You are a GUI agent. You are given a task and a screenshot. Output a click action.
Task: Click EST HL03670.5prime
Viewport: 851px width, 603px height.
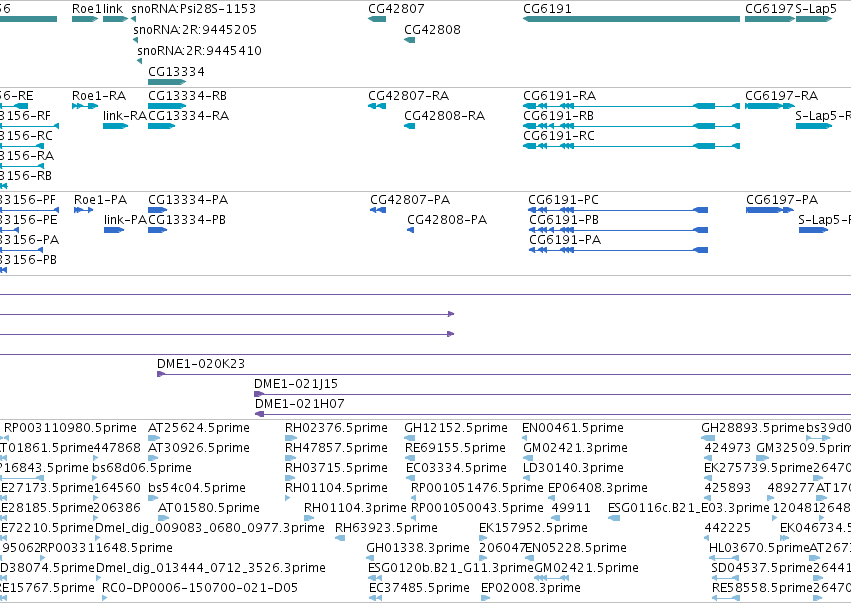pyautogui.click(x=759, y=548)
